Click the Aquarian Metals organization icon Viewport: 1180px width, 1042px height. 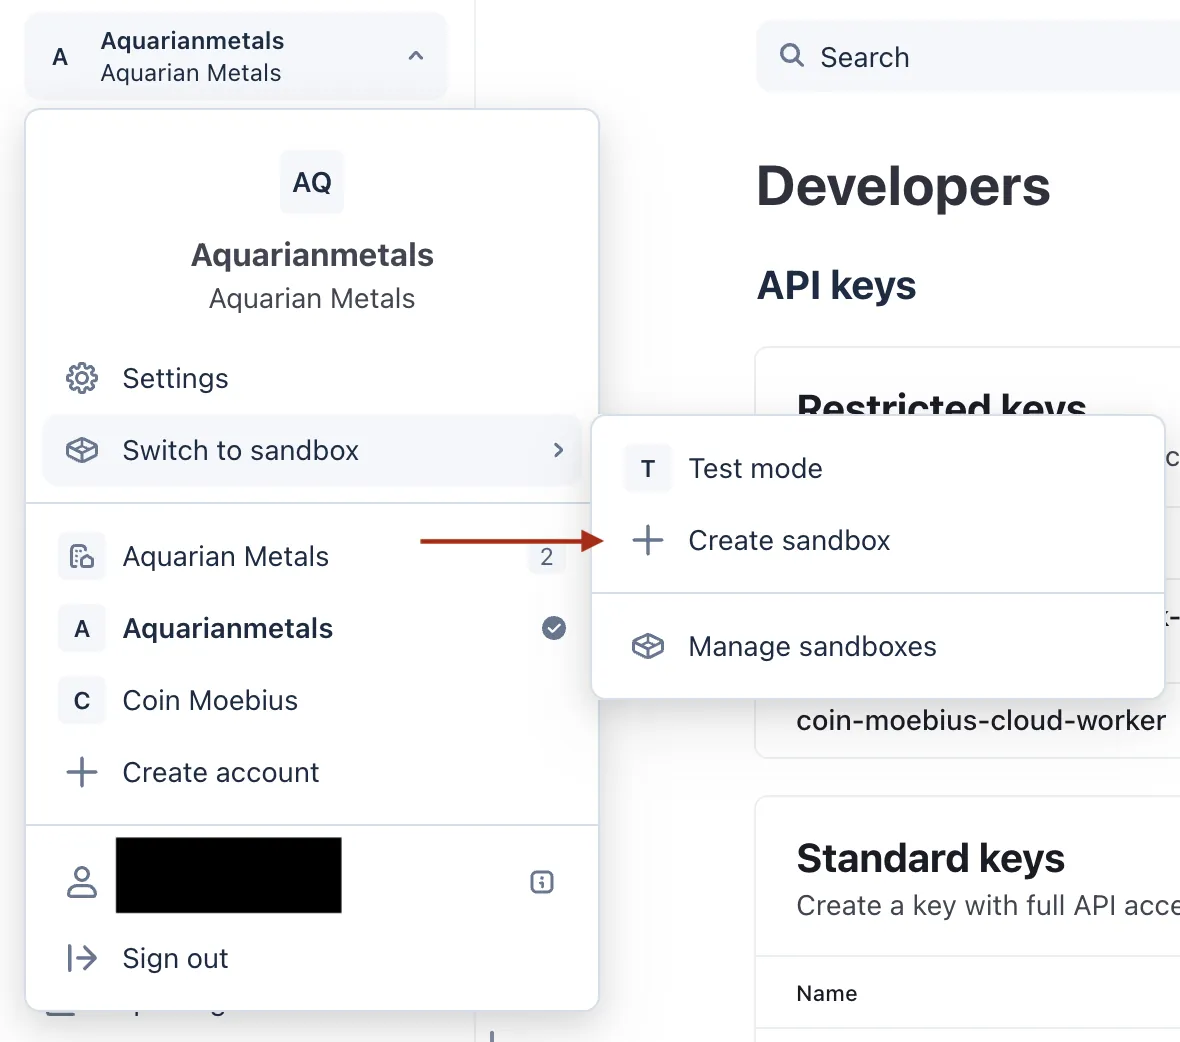pyautogui.click(x=81, y=557)
